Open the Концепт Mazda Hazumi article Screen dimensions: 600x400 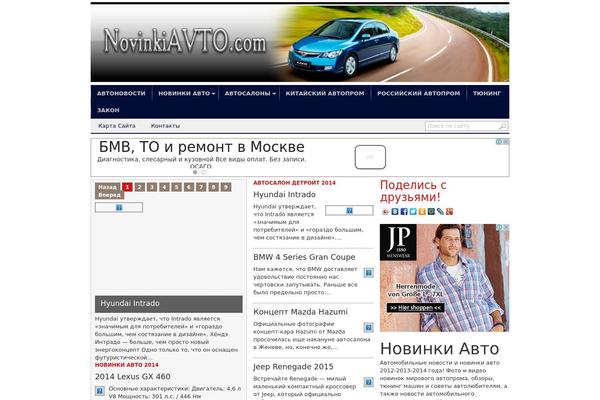tap(300, 312)
